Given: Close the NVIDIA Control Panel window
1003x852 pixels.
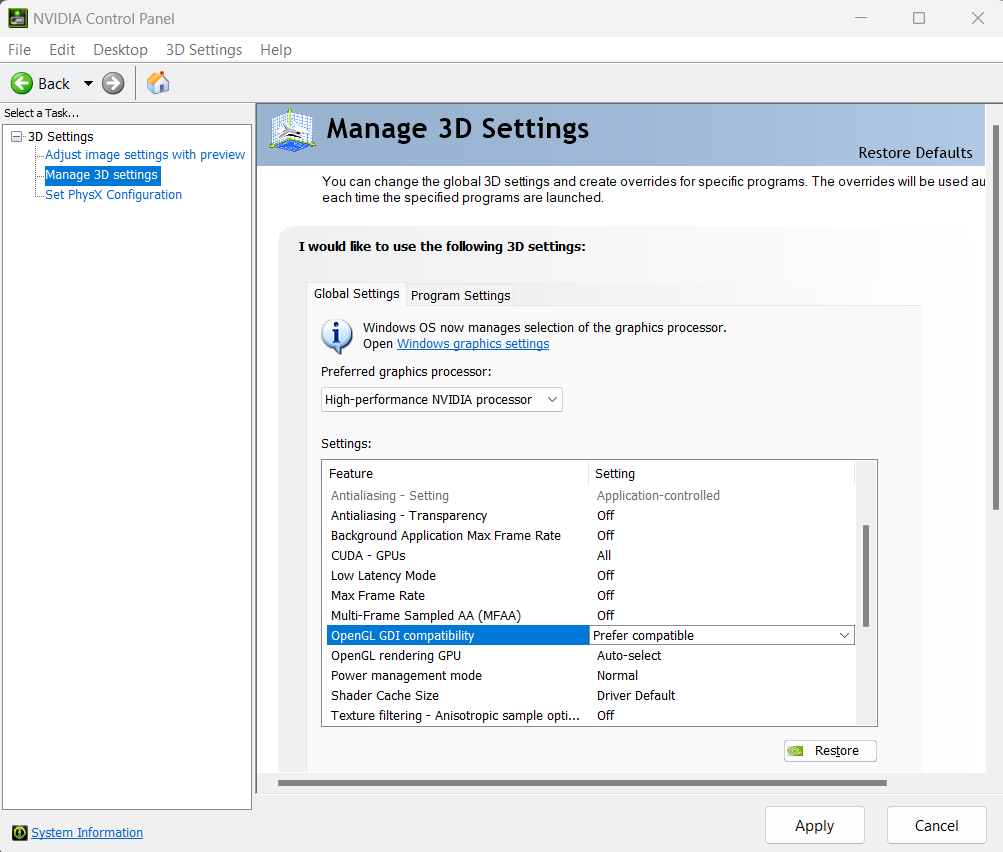Looking at the screenshot, I should (x=977, y=18).
